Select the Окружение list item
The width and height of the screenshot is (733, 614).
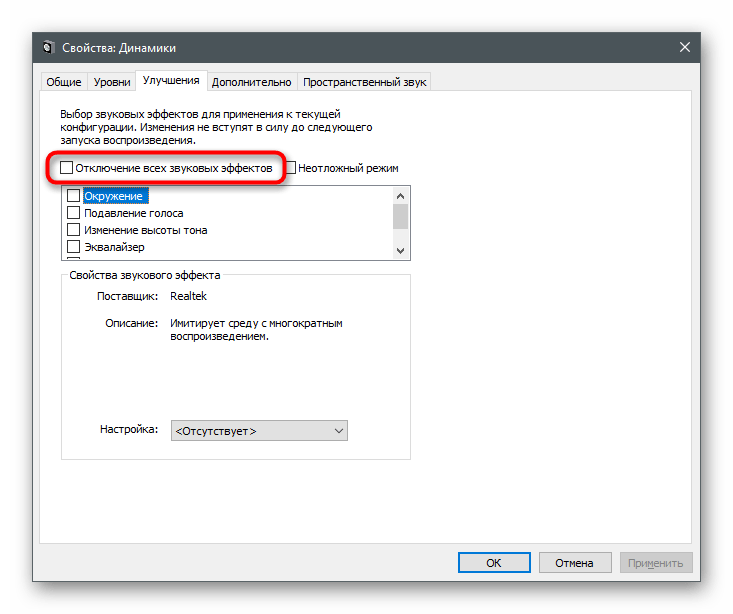115,195
